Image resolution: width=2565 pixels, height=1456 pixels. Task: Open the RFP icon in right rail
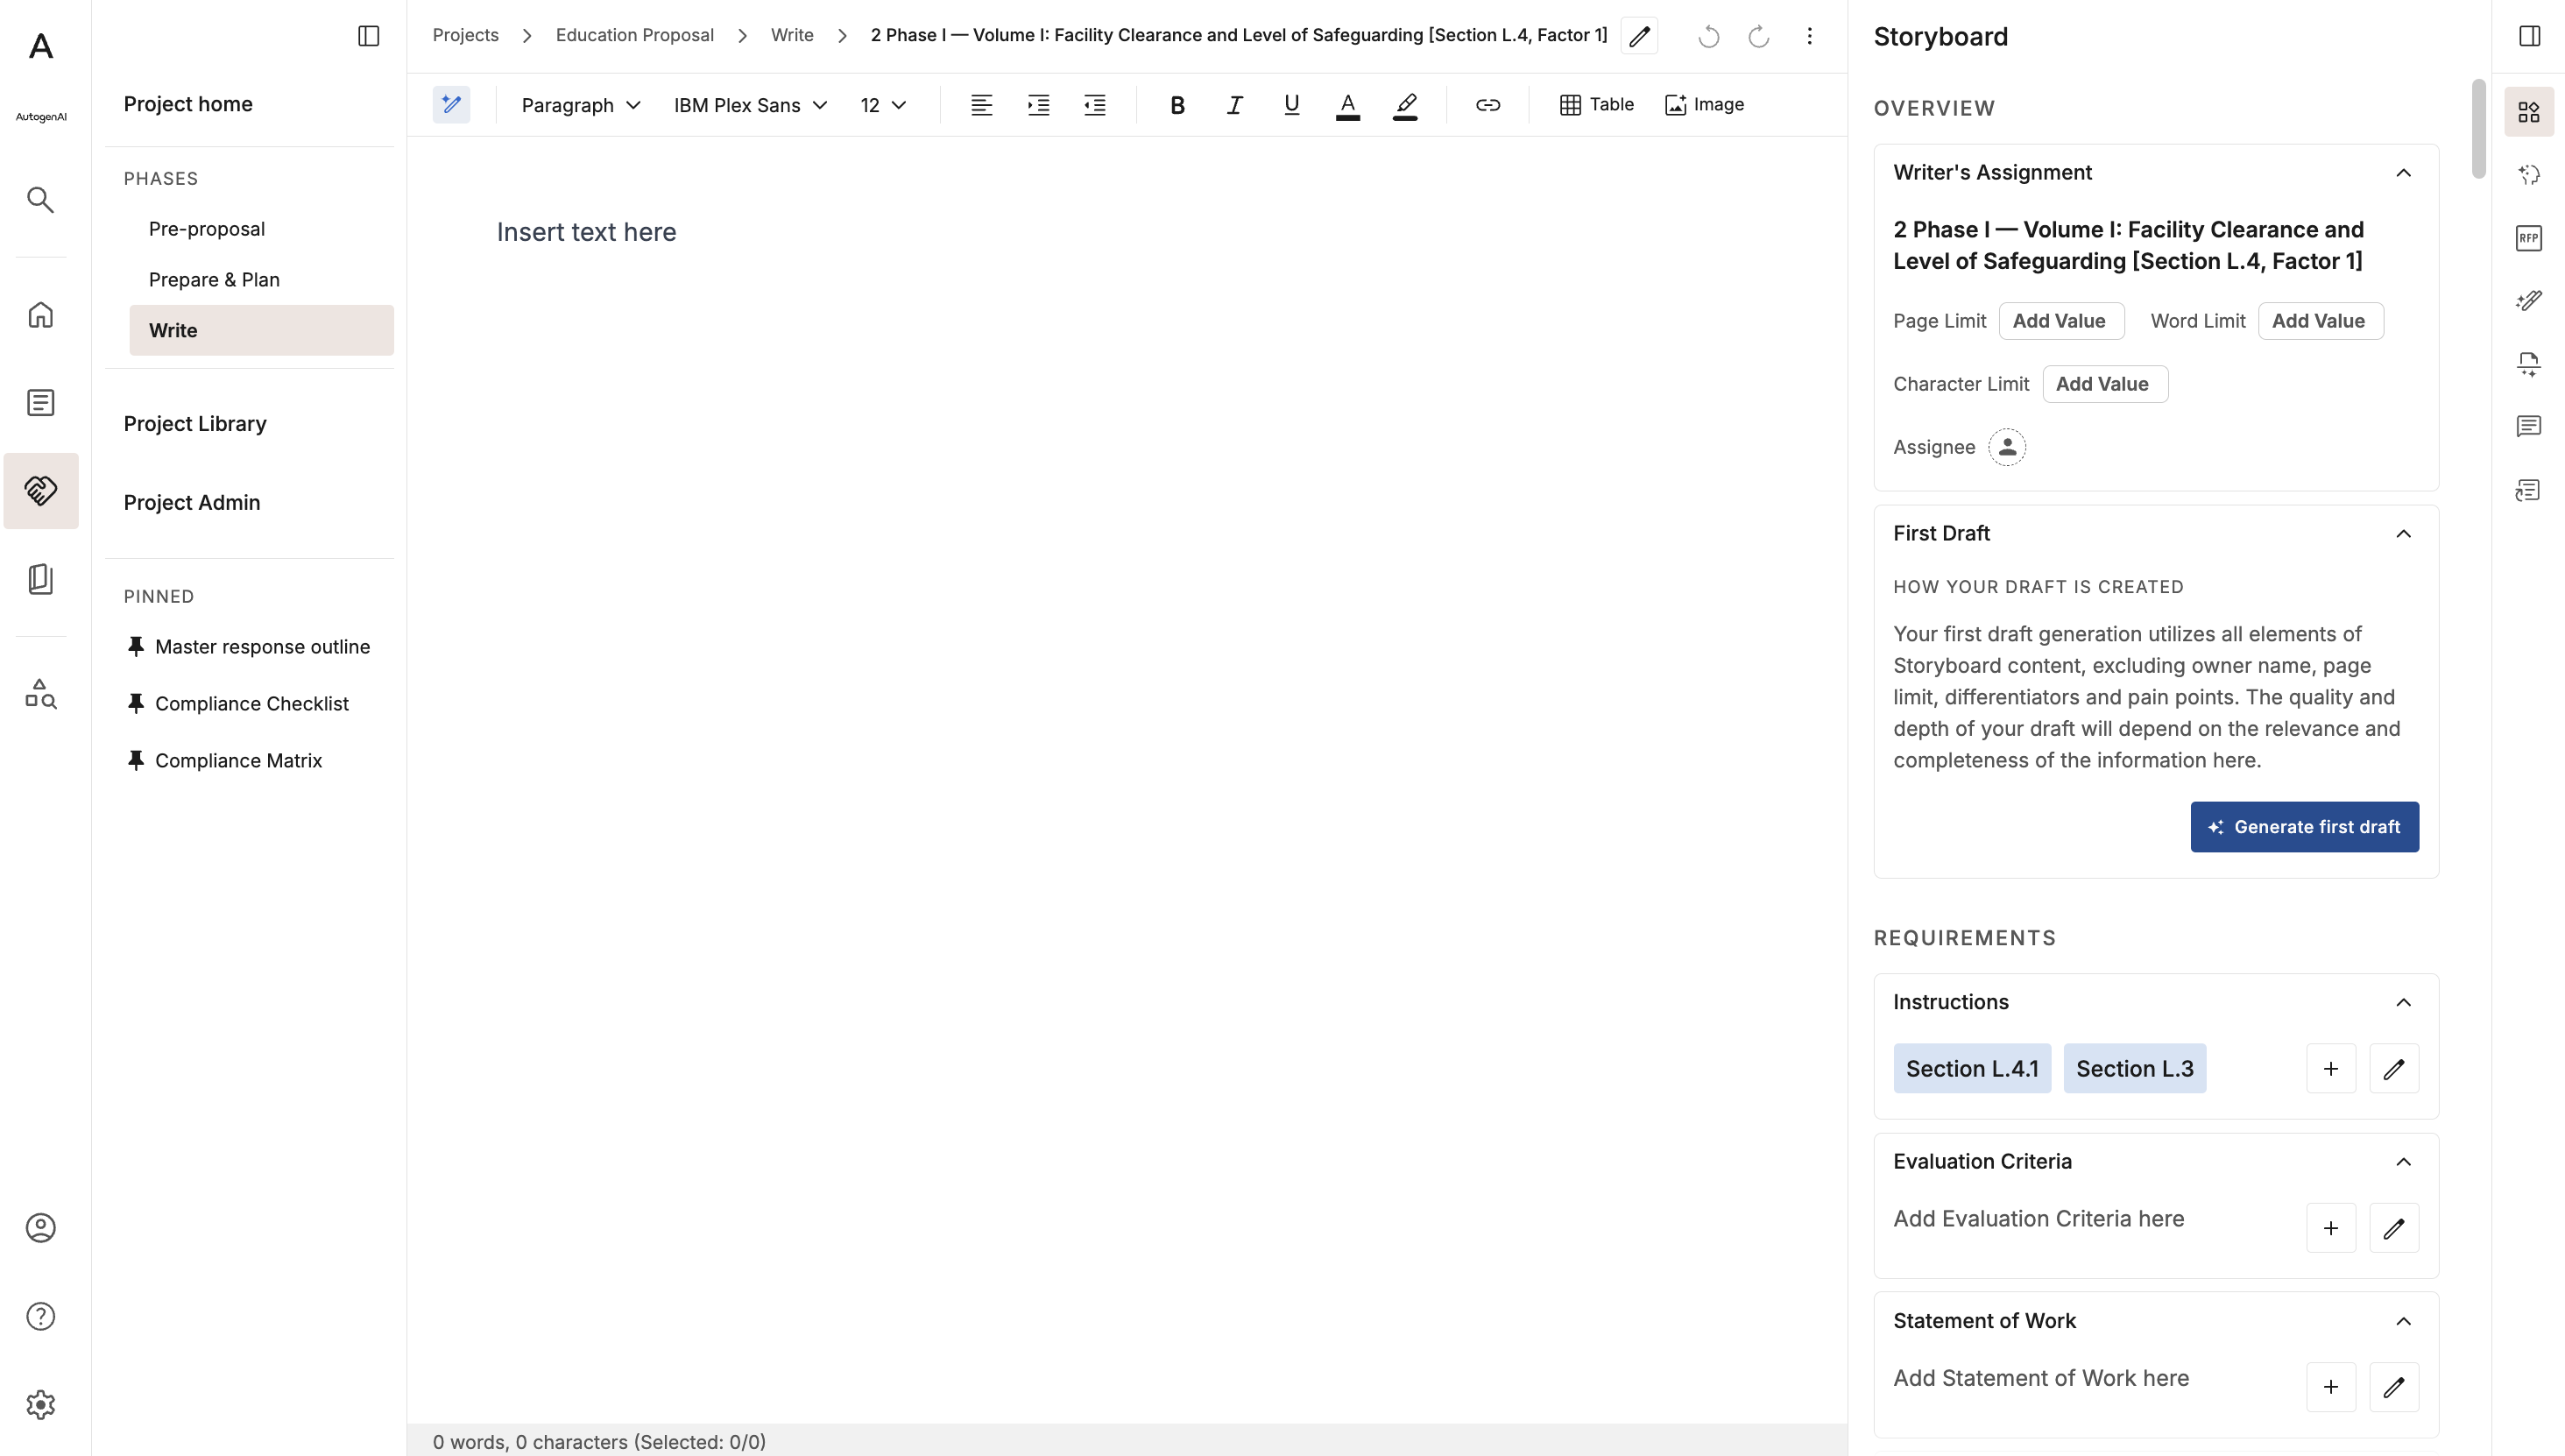point(2528,238)
